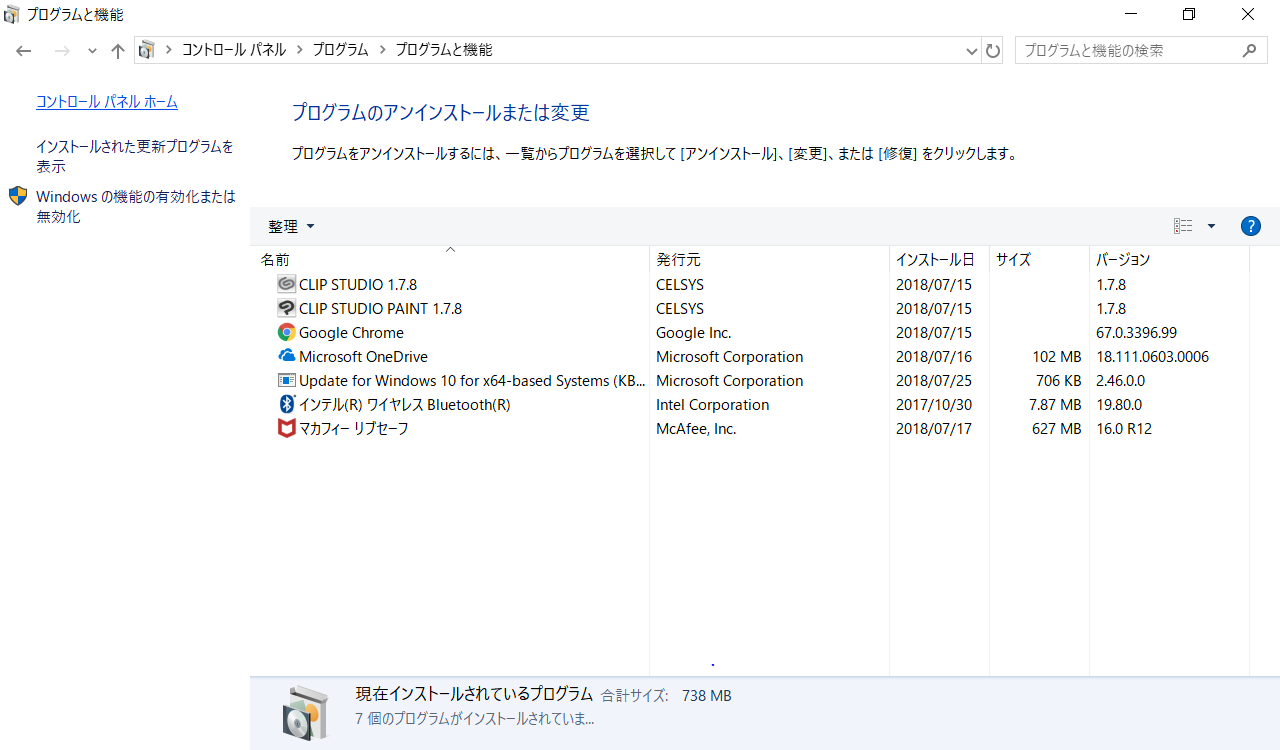Click the CLIP STUDIO PAINT icon
The height and width of the screenshot is (750, 1280).
[x=286, y=308]
